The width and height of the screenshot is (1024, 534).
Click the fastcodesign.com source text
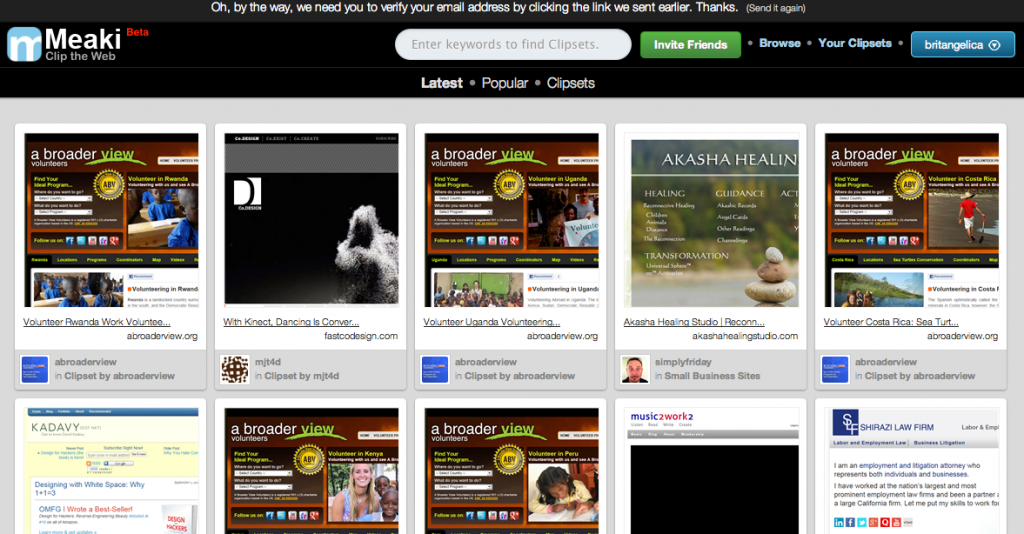[x=360, y=336]
